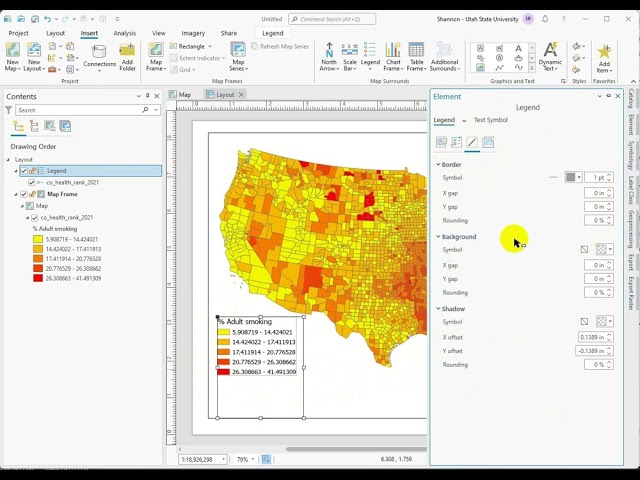This screenshot has width=640, height=480.
Task: Click the Undo arrow
Action: [x=47, y=19]
